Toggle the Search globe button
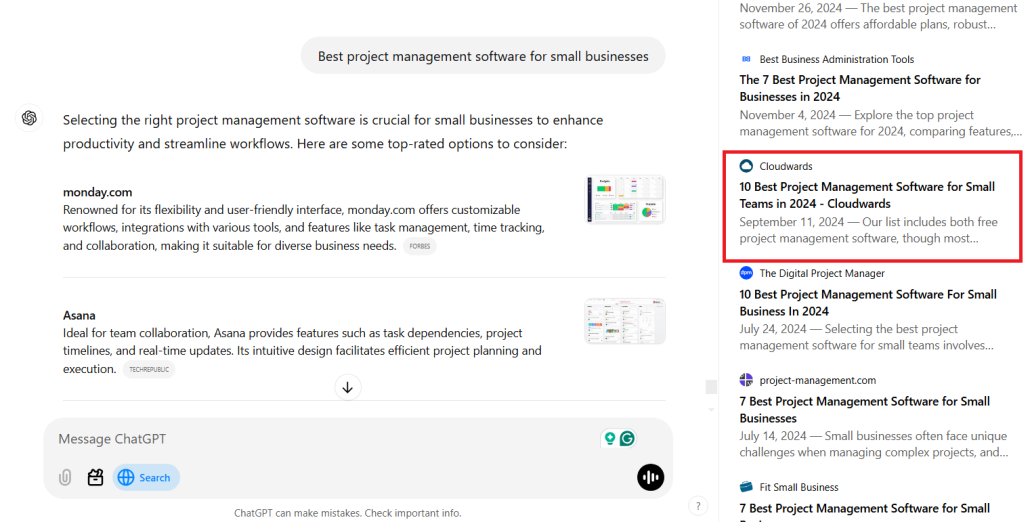 coord(146,477)
